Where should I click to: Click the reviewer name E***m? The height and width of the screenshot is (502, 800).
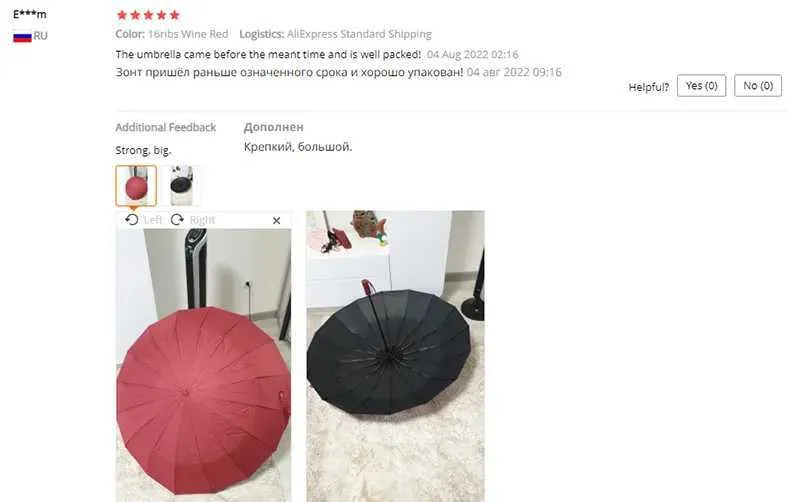click(30, 14)
